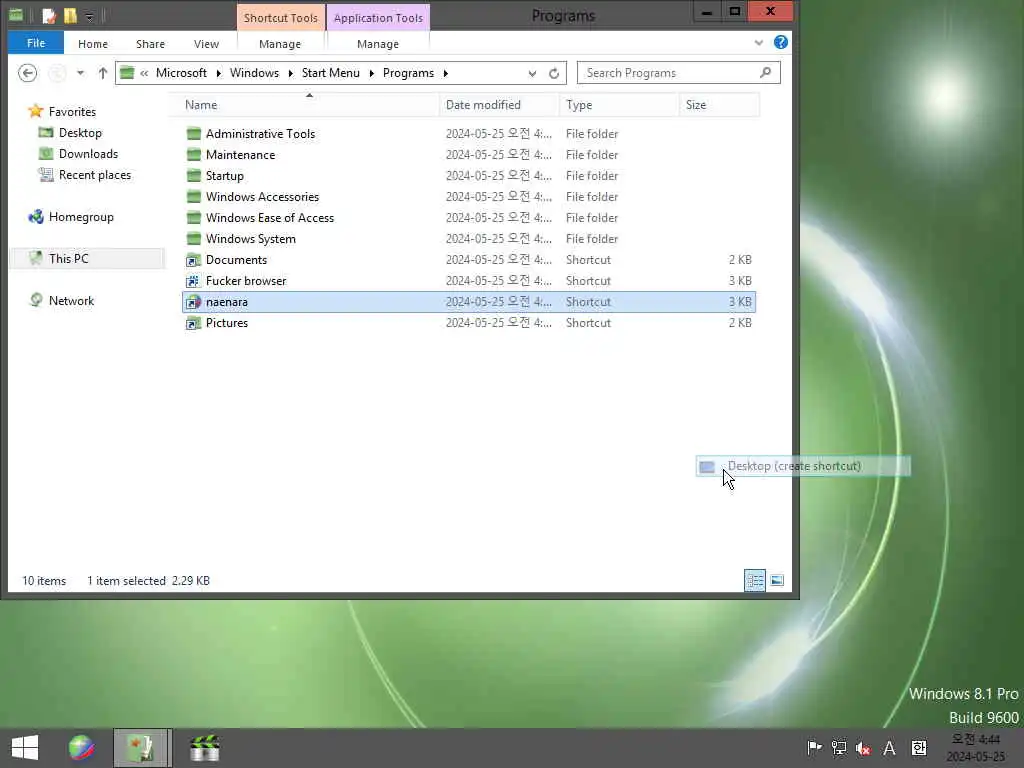Sort by the Name column header
The height and width of the screenshot is (768, 1024).
pyautogui.click(x=200, y=104)
